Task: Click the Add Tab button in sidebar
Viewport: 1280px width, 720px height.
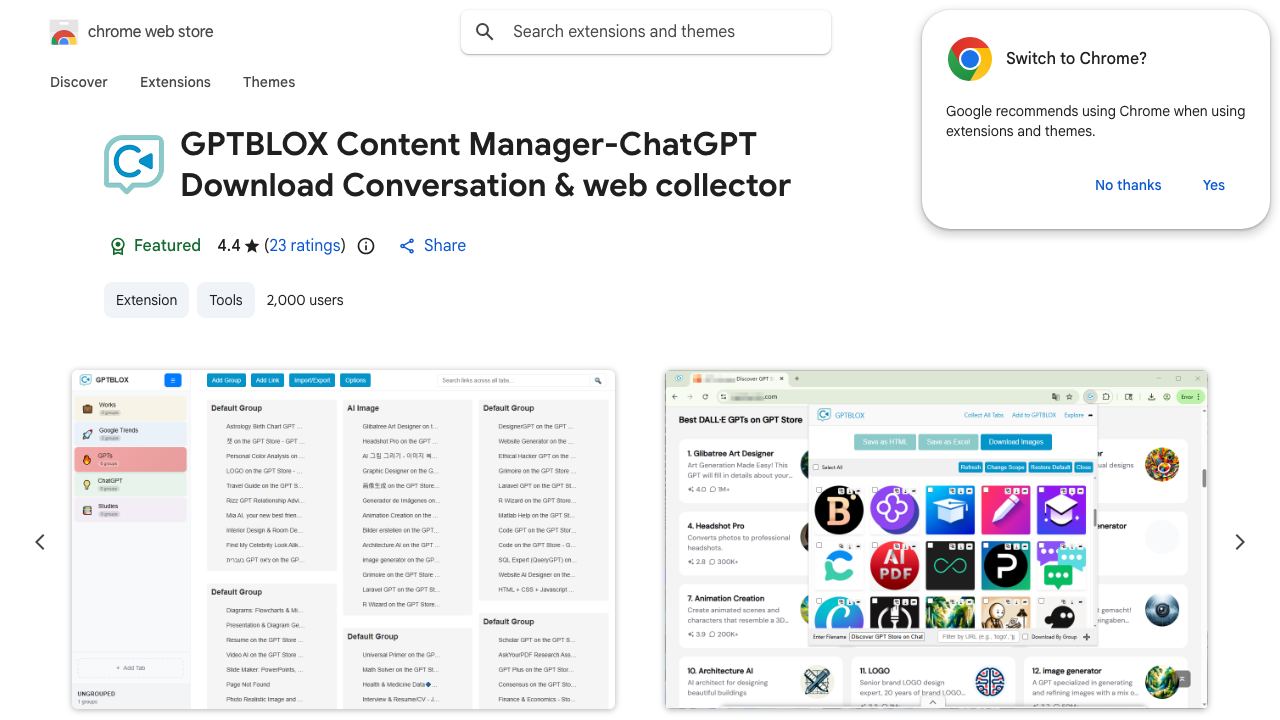Action: click(130, 667)
